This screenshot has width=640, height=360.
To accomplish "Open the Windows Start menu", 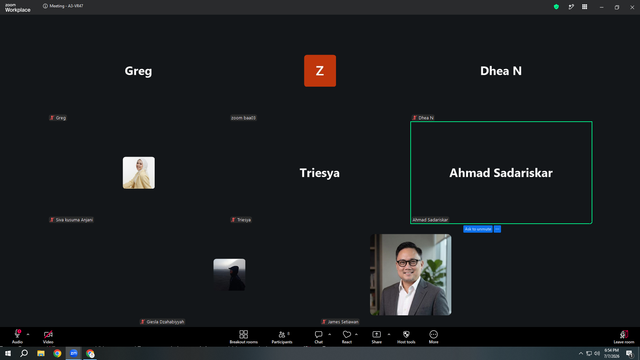I will tap(8, 353).
